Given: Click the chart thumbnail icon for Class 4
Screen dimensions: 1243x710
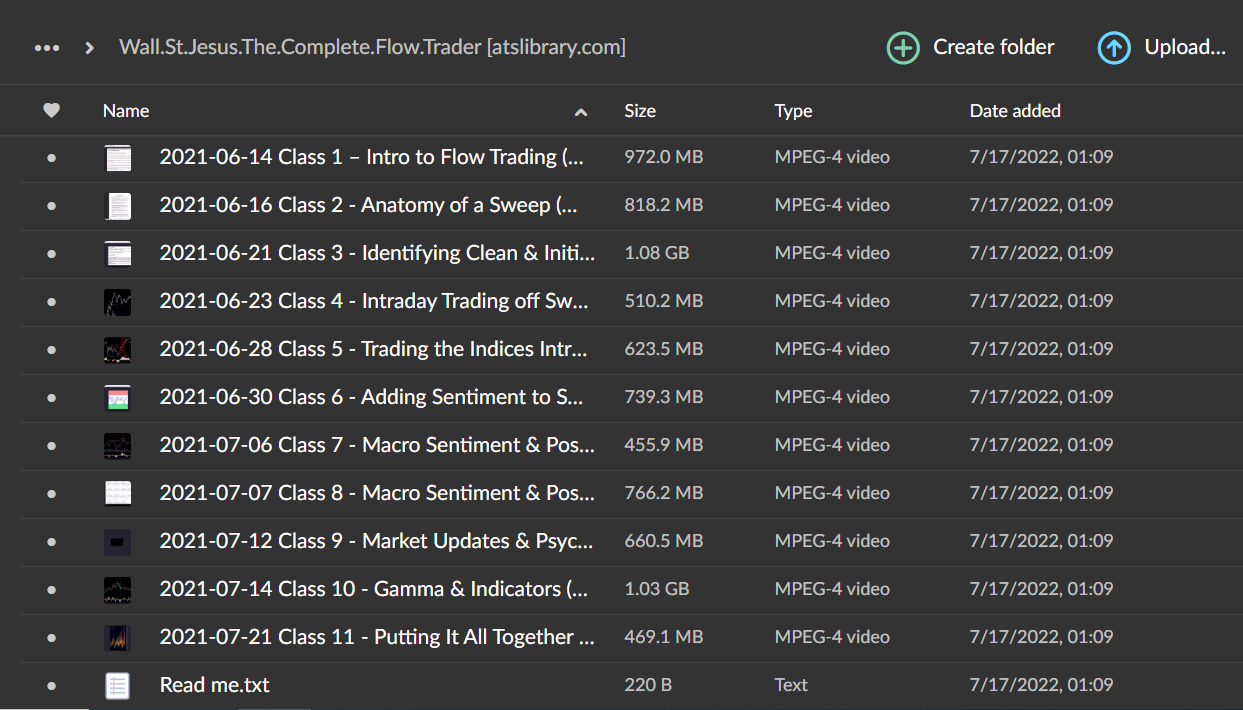Looking at the screenshot, I should [x=118, y=301].
